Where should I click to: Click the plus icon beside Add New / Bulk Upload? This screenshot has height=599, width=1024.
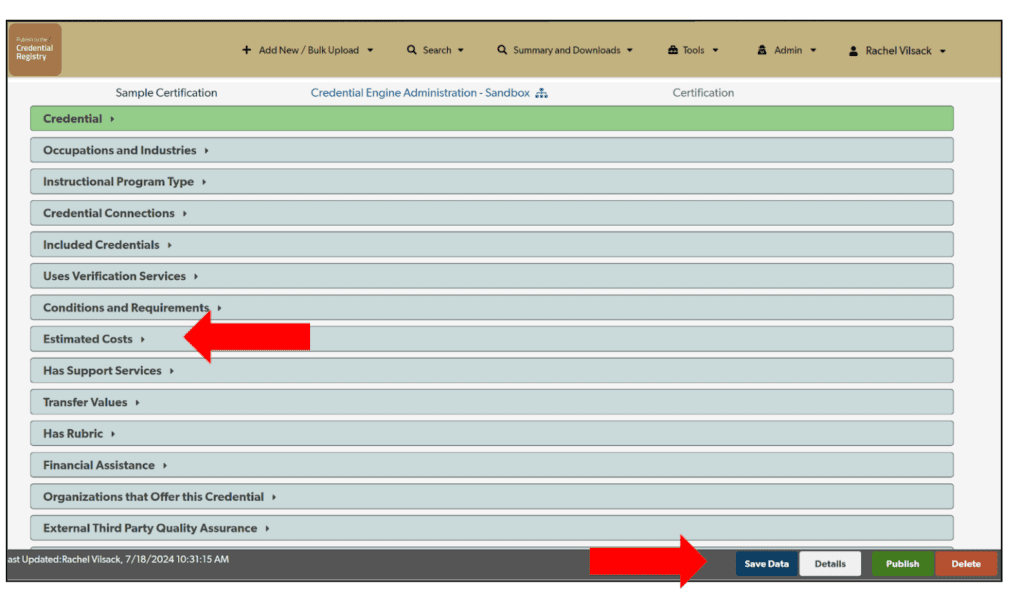click(247, 49)
